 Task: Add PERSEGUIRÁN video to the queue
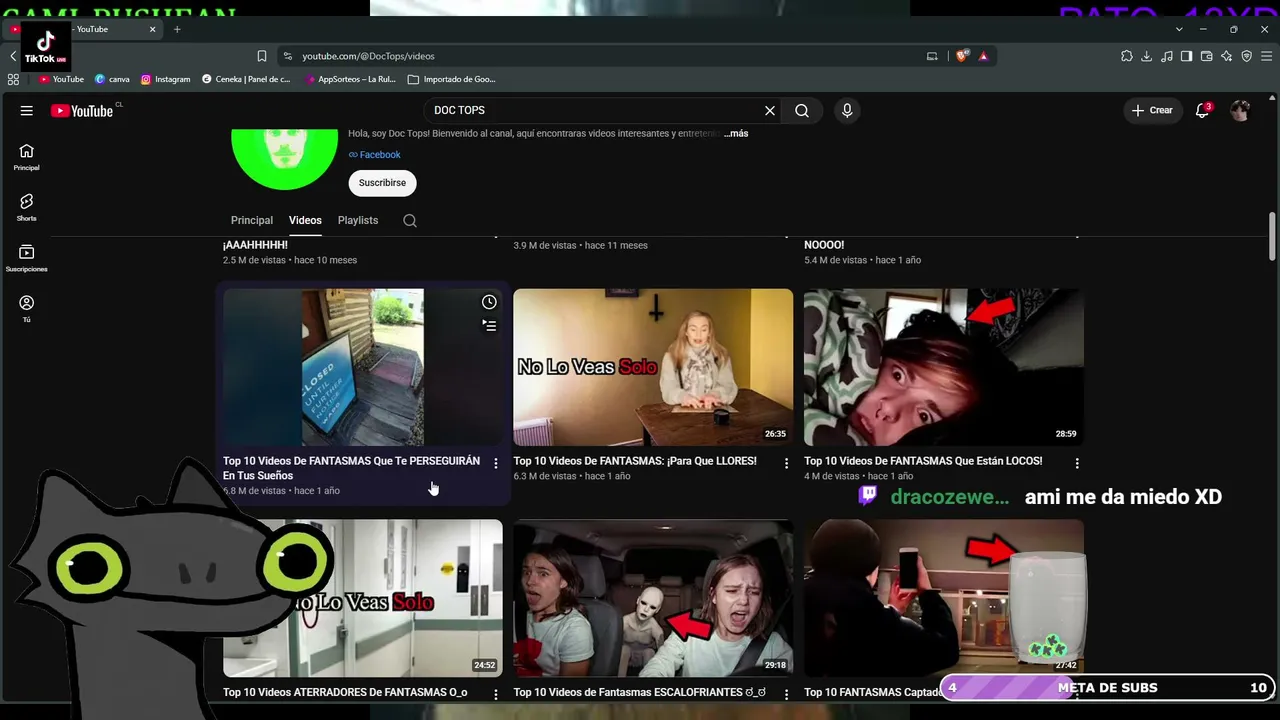click(489, 325)
